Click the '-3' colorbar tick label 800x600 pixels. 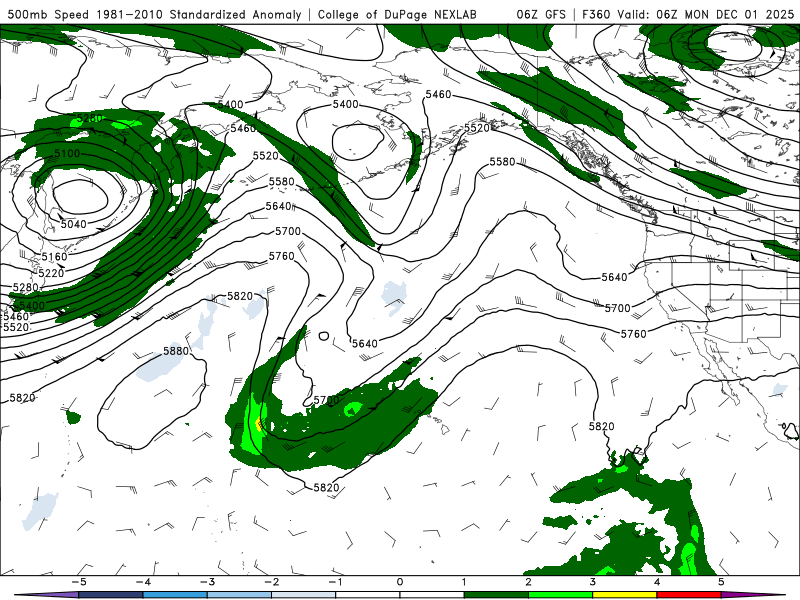pyautogui.click(x=207, y=582)
